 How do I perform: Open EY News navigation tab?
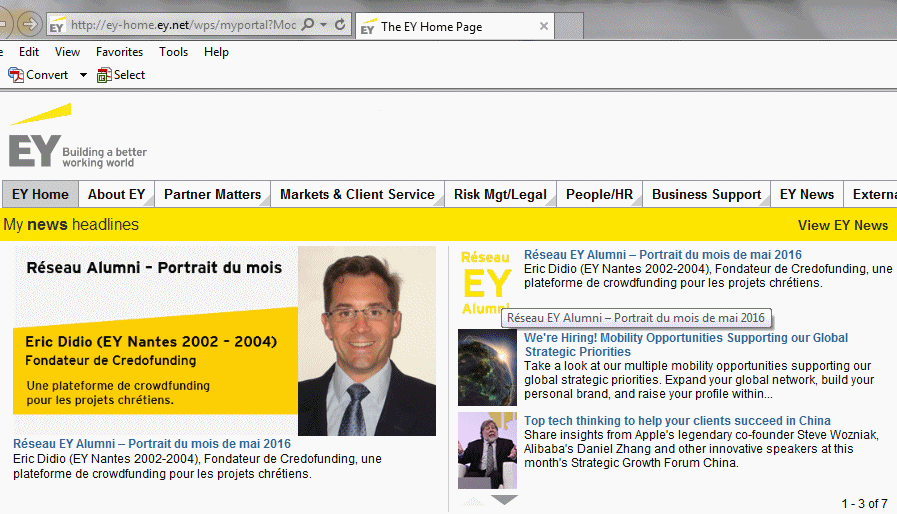pos(807,195)
